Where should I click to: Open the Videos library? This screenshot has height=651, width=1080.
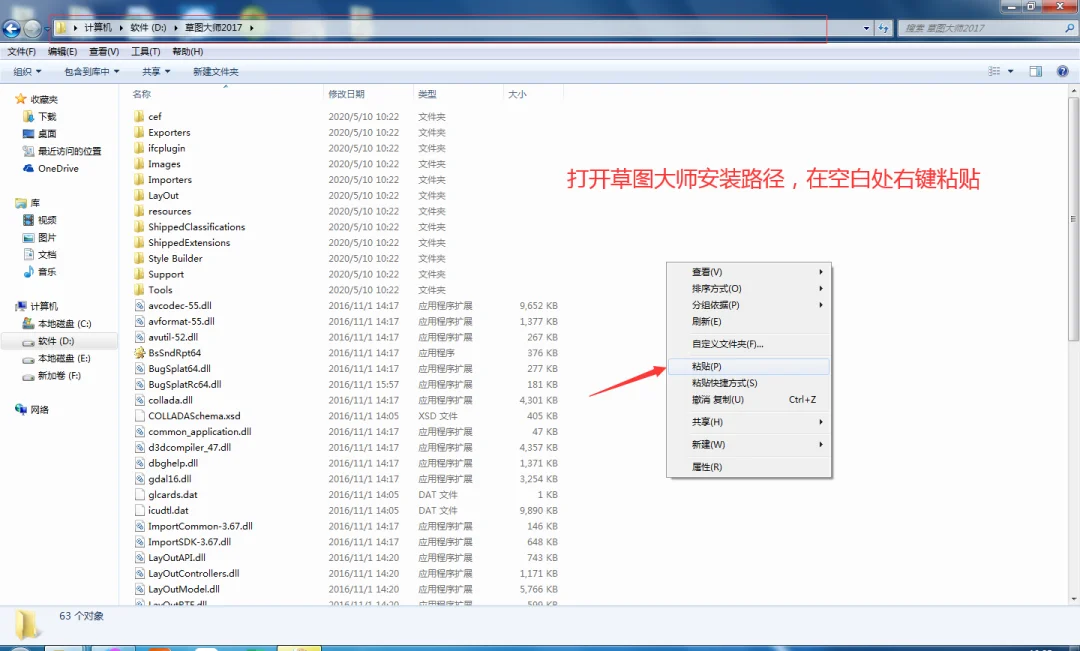tap(40, 220)
